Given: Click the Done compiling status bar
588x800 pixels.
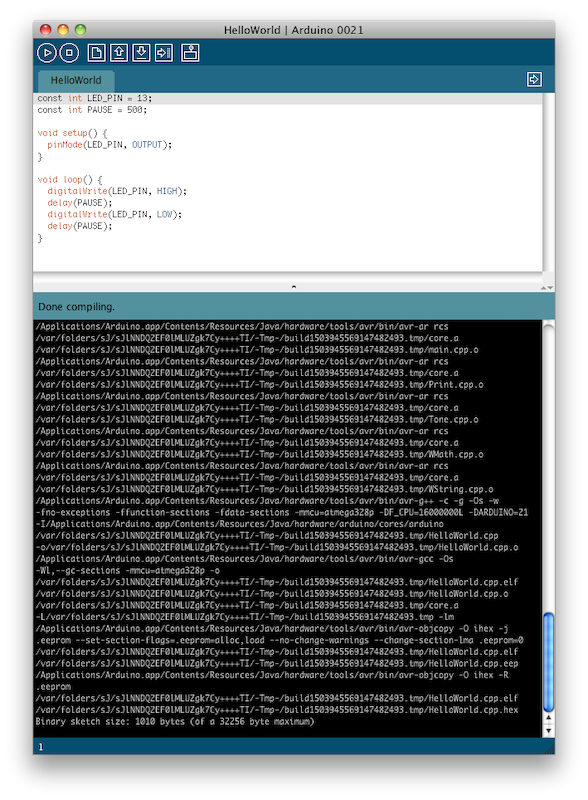Looking at the screenshot, I should 293,307.
